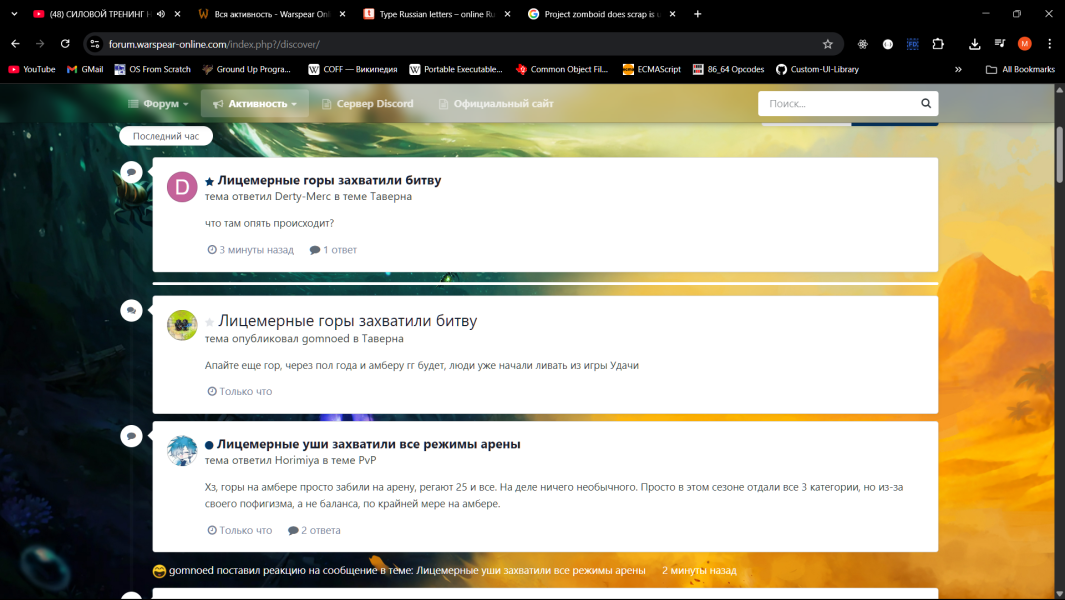This screenshot has width=1065, height=600.
Task: Open Derty-Merc's profile link
Action: pyautogui.click(x=302, y=196)
